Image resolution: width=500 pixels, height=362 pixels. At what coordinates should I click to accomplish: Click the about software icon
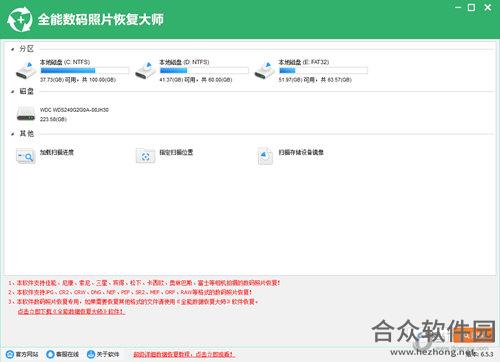[91, 354]
